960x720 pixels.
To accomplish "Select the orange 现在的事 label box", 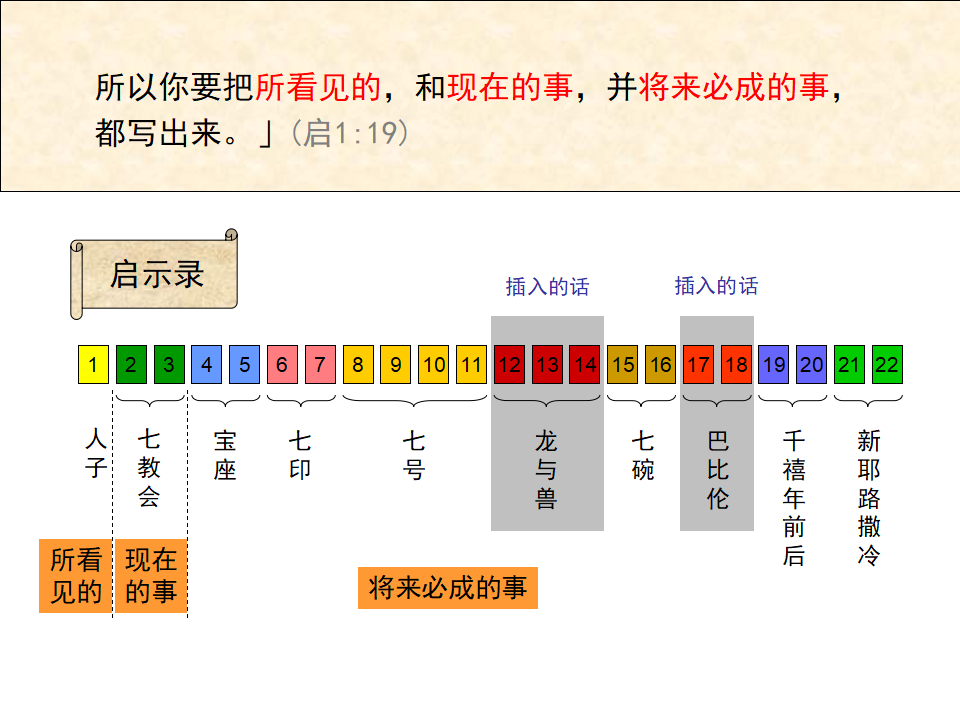I will click(150, 576).
